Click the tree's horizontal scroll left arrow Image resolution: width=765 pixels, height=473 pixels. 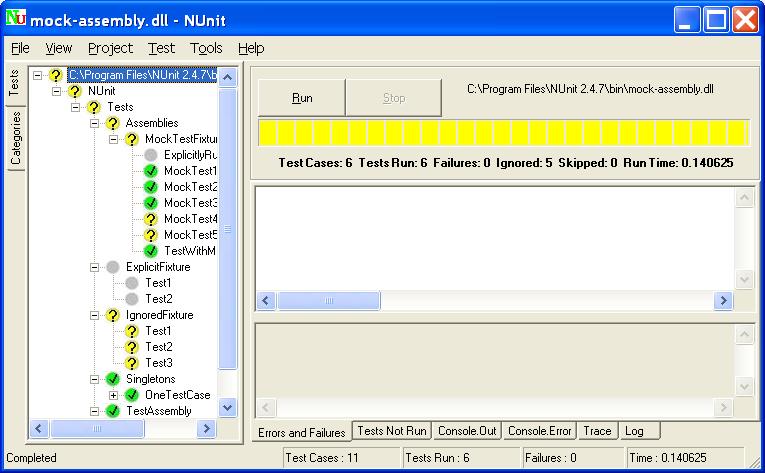40,429
